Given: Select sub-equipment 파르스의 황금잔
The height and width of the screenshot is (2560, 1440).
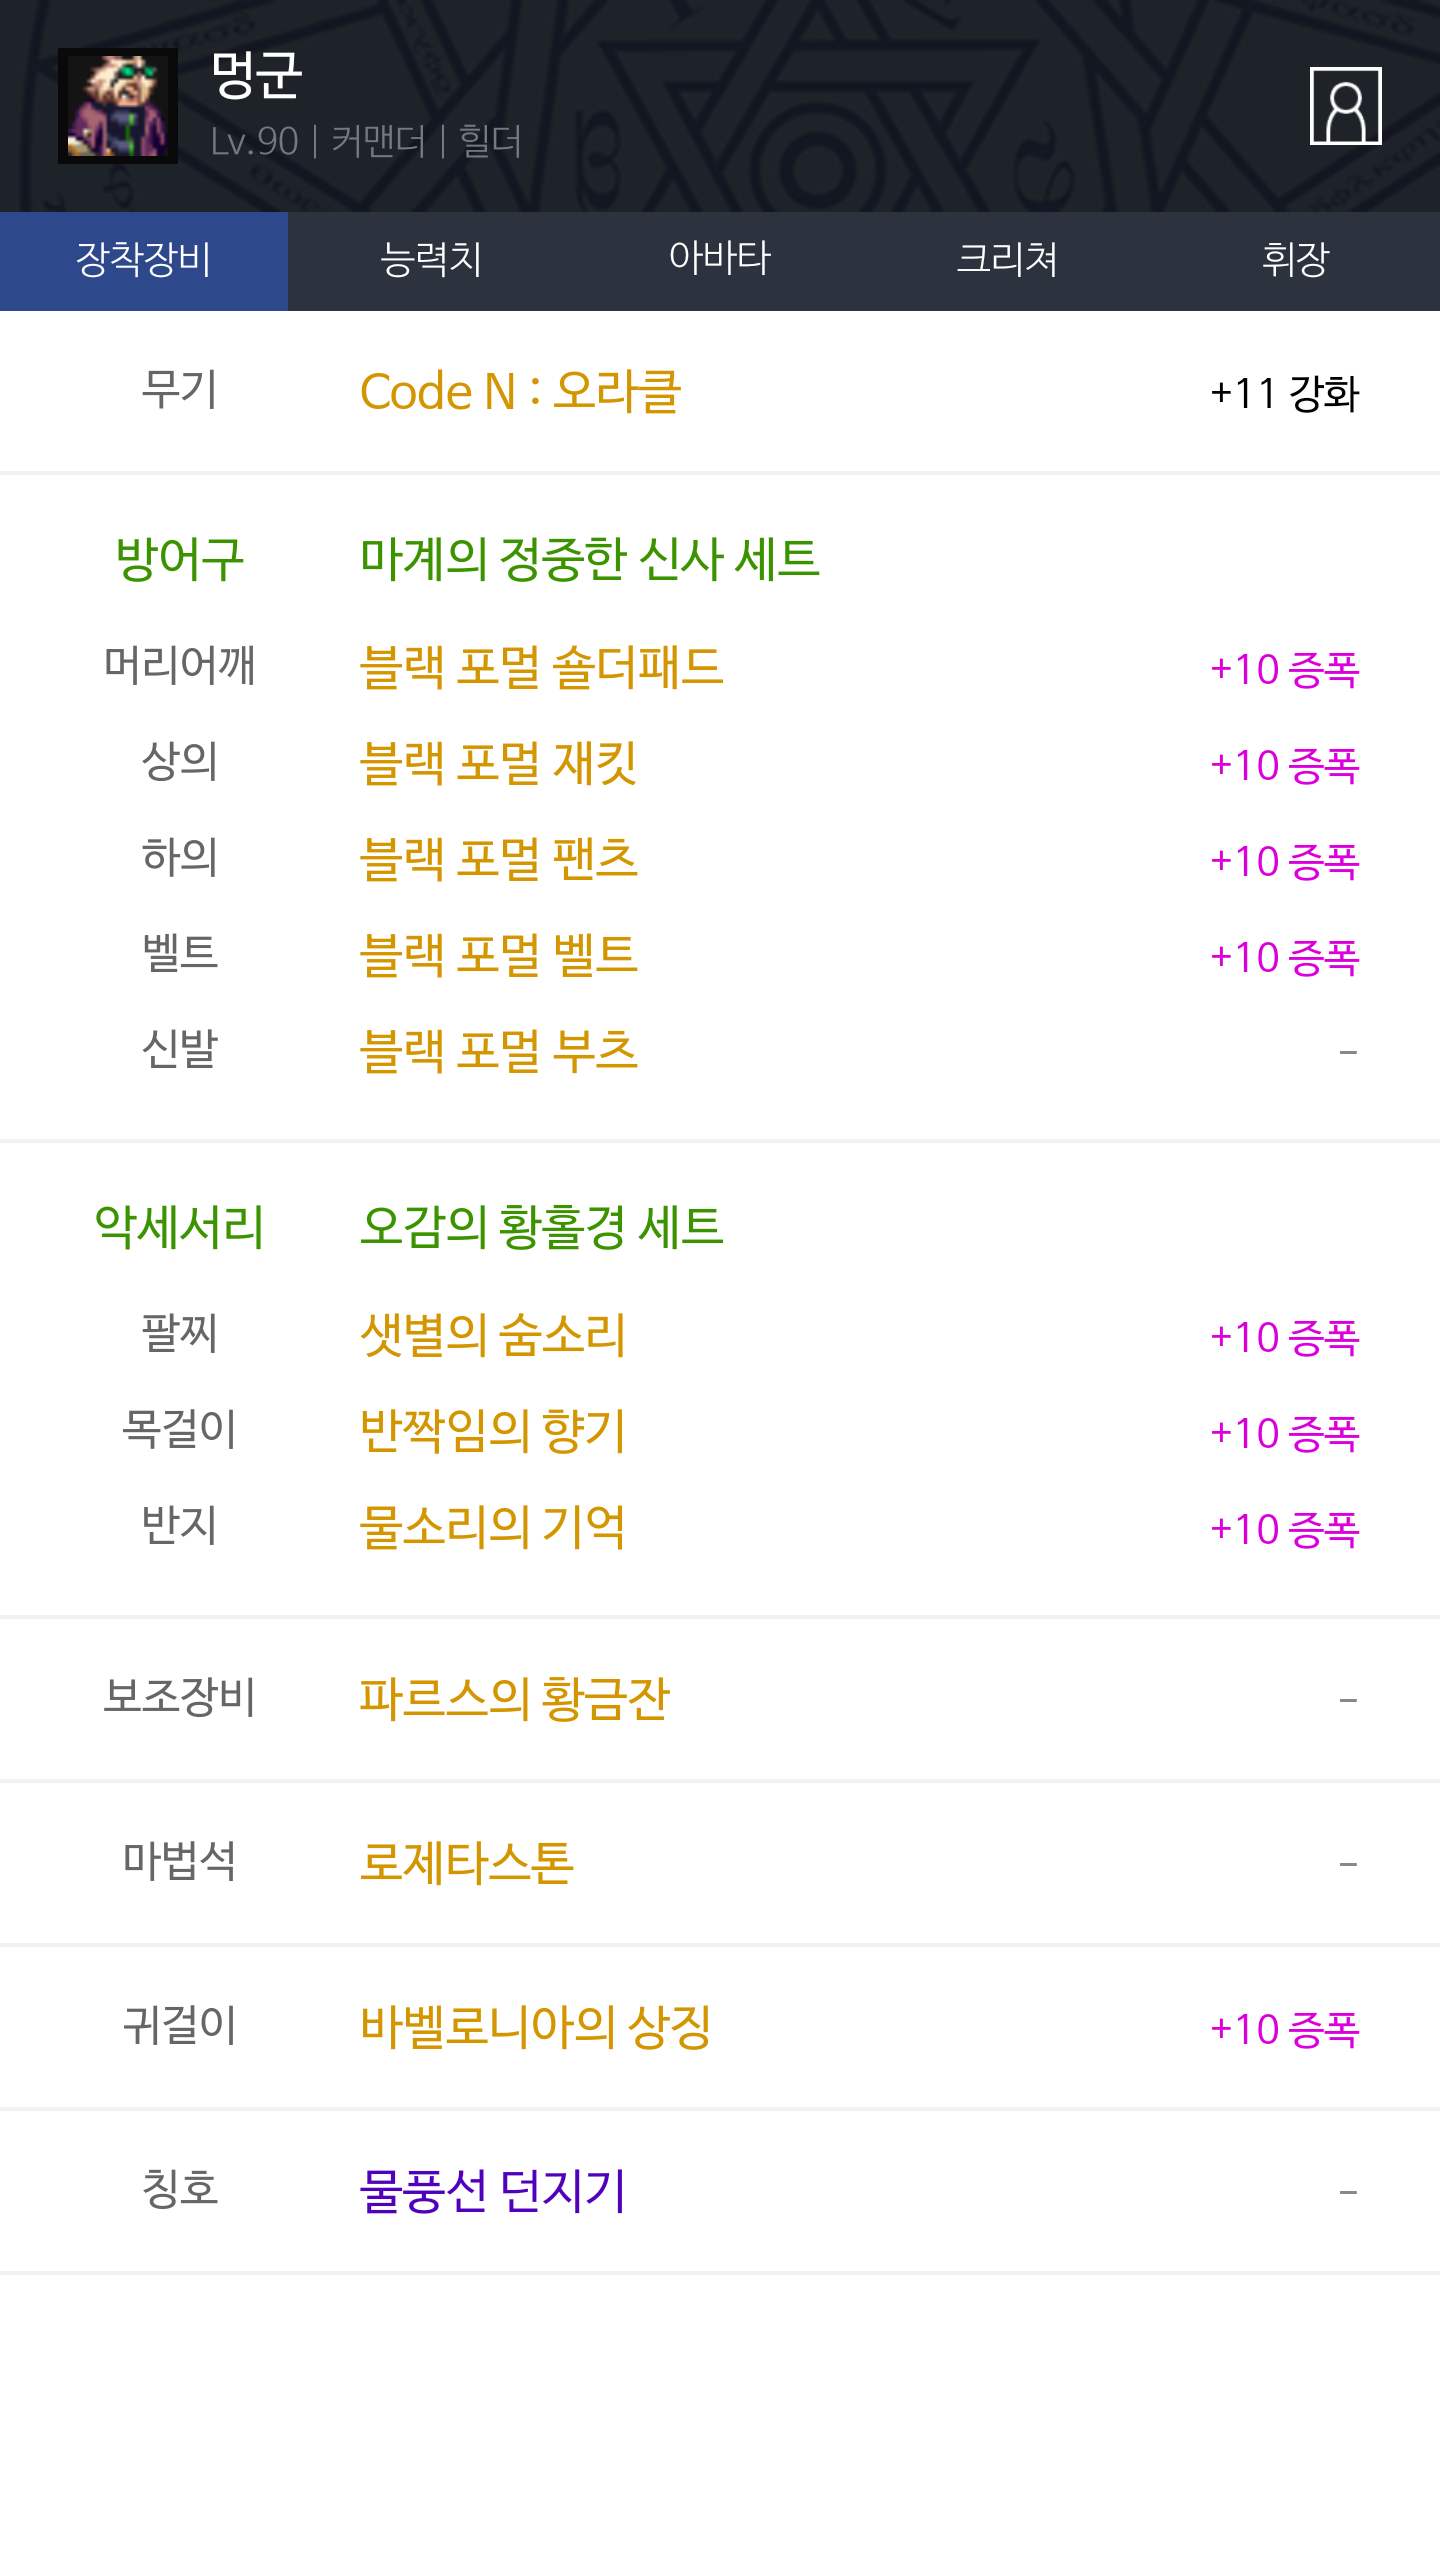Looking at the screenshot, I should 514,1698.
